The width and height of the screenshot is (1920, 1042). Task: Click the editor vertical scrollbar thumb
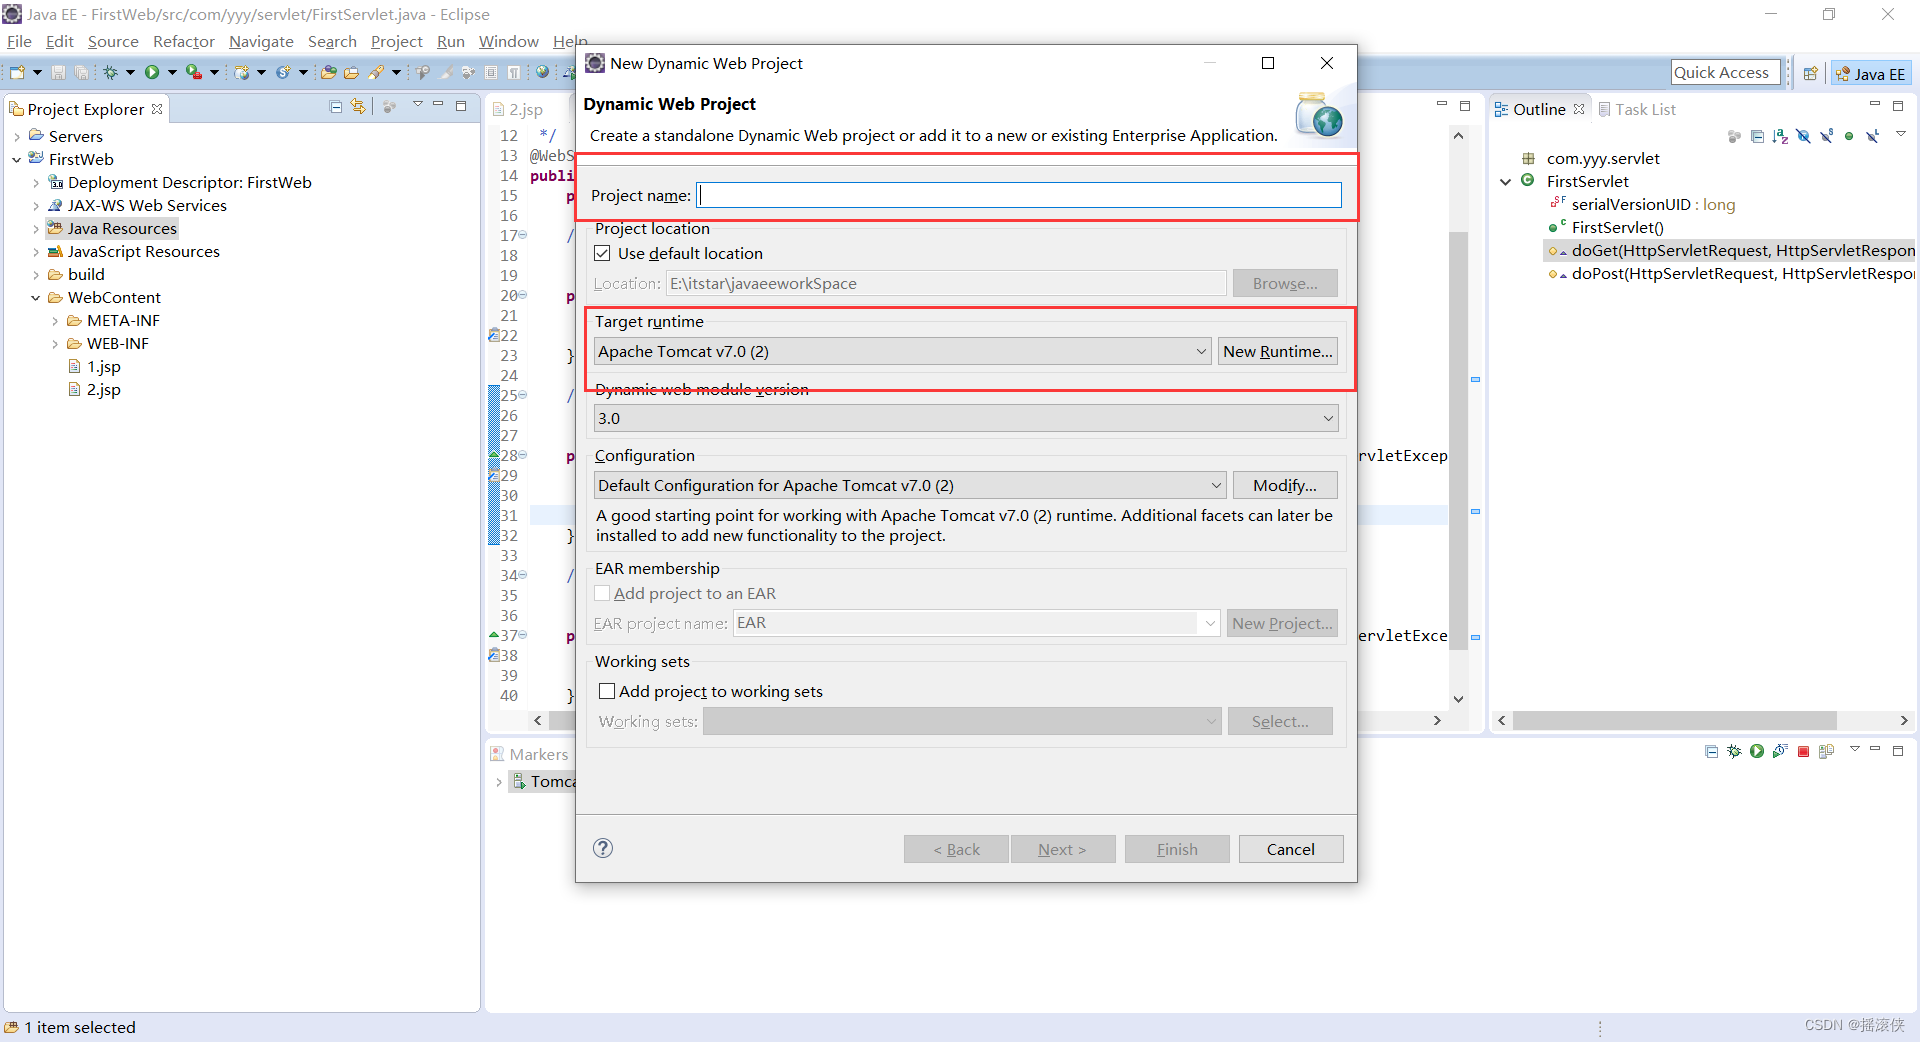pyautogui.click(x=1458, y=440)
